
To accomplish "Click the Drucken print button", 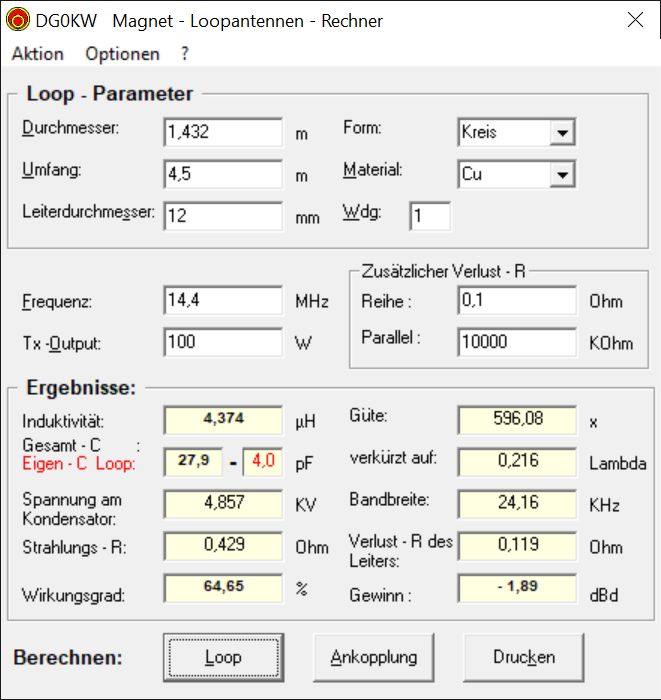I will tap(524, 657).
